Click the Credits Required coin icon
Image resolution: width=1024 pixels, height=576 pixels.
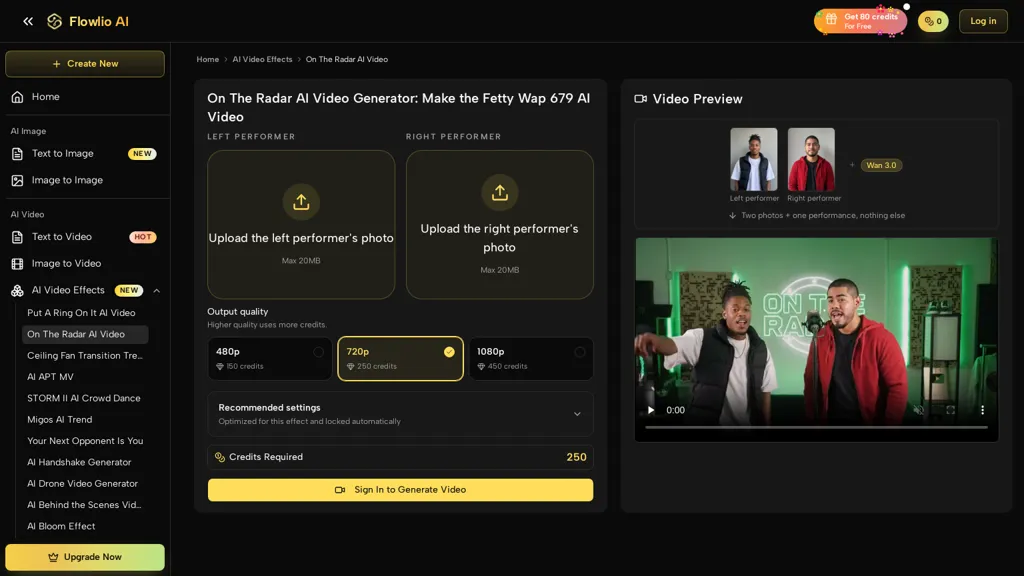tap(220, 457)
